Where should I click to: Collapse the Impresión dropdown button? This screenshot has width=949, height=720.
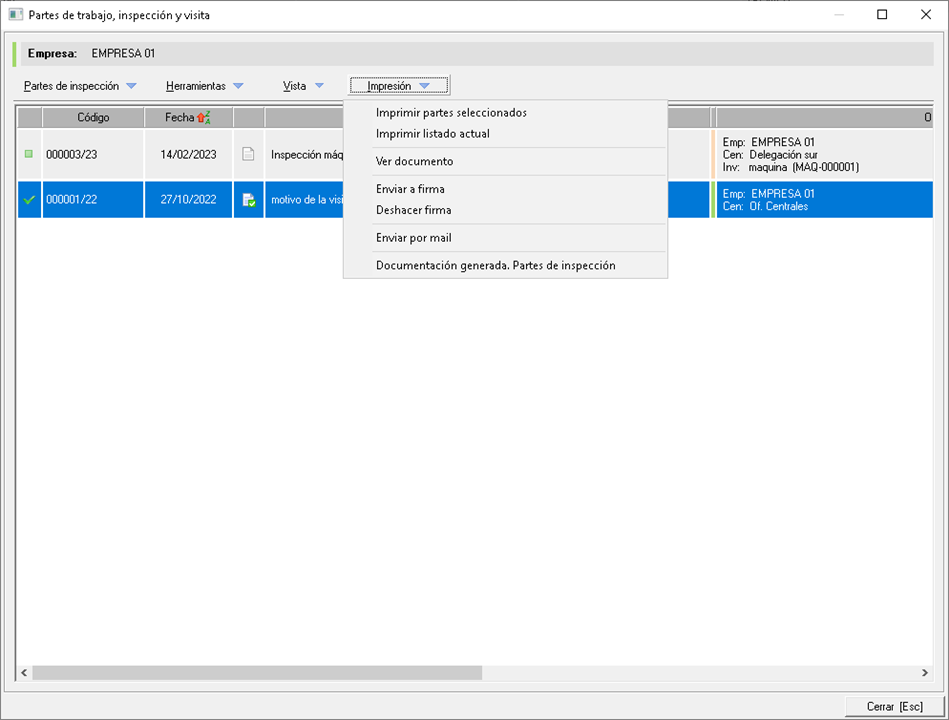pos(399,86)
